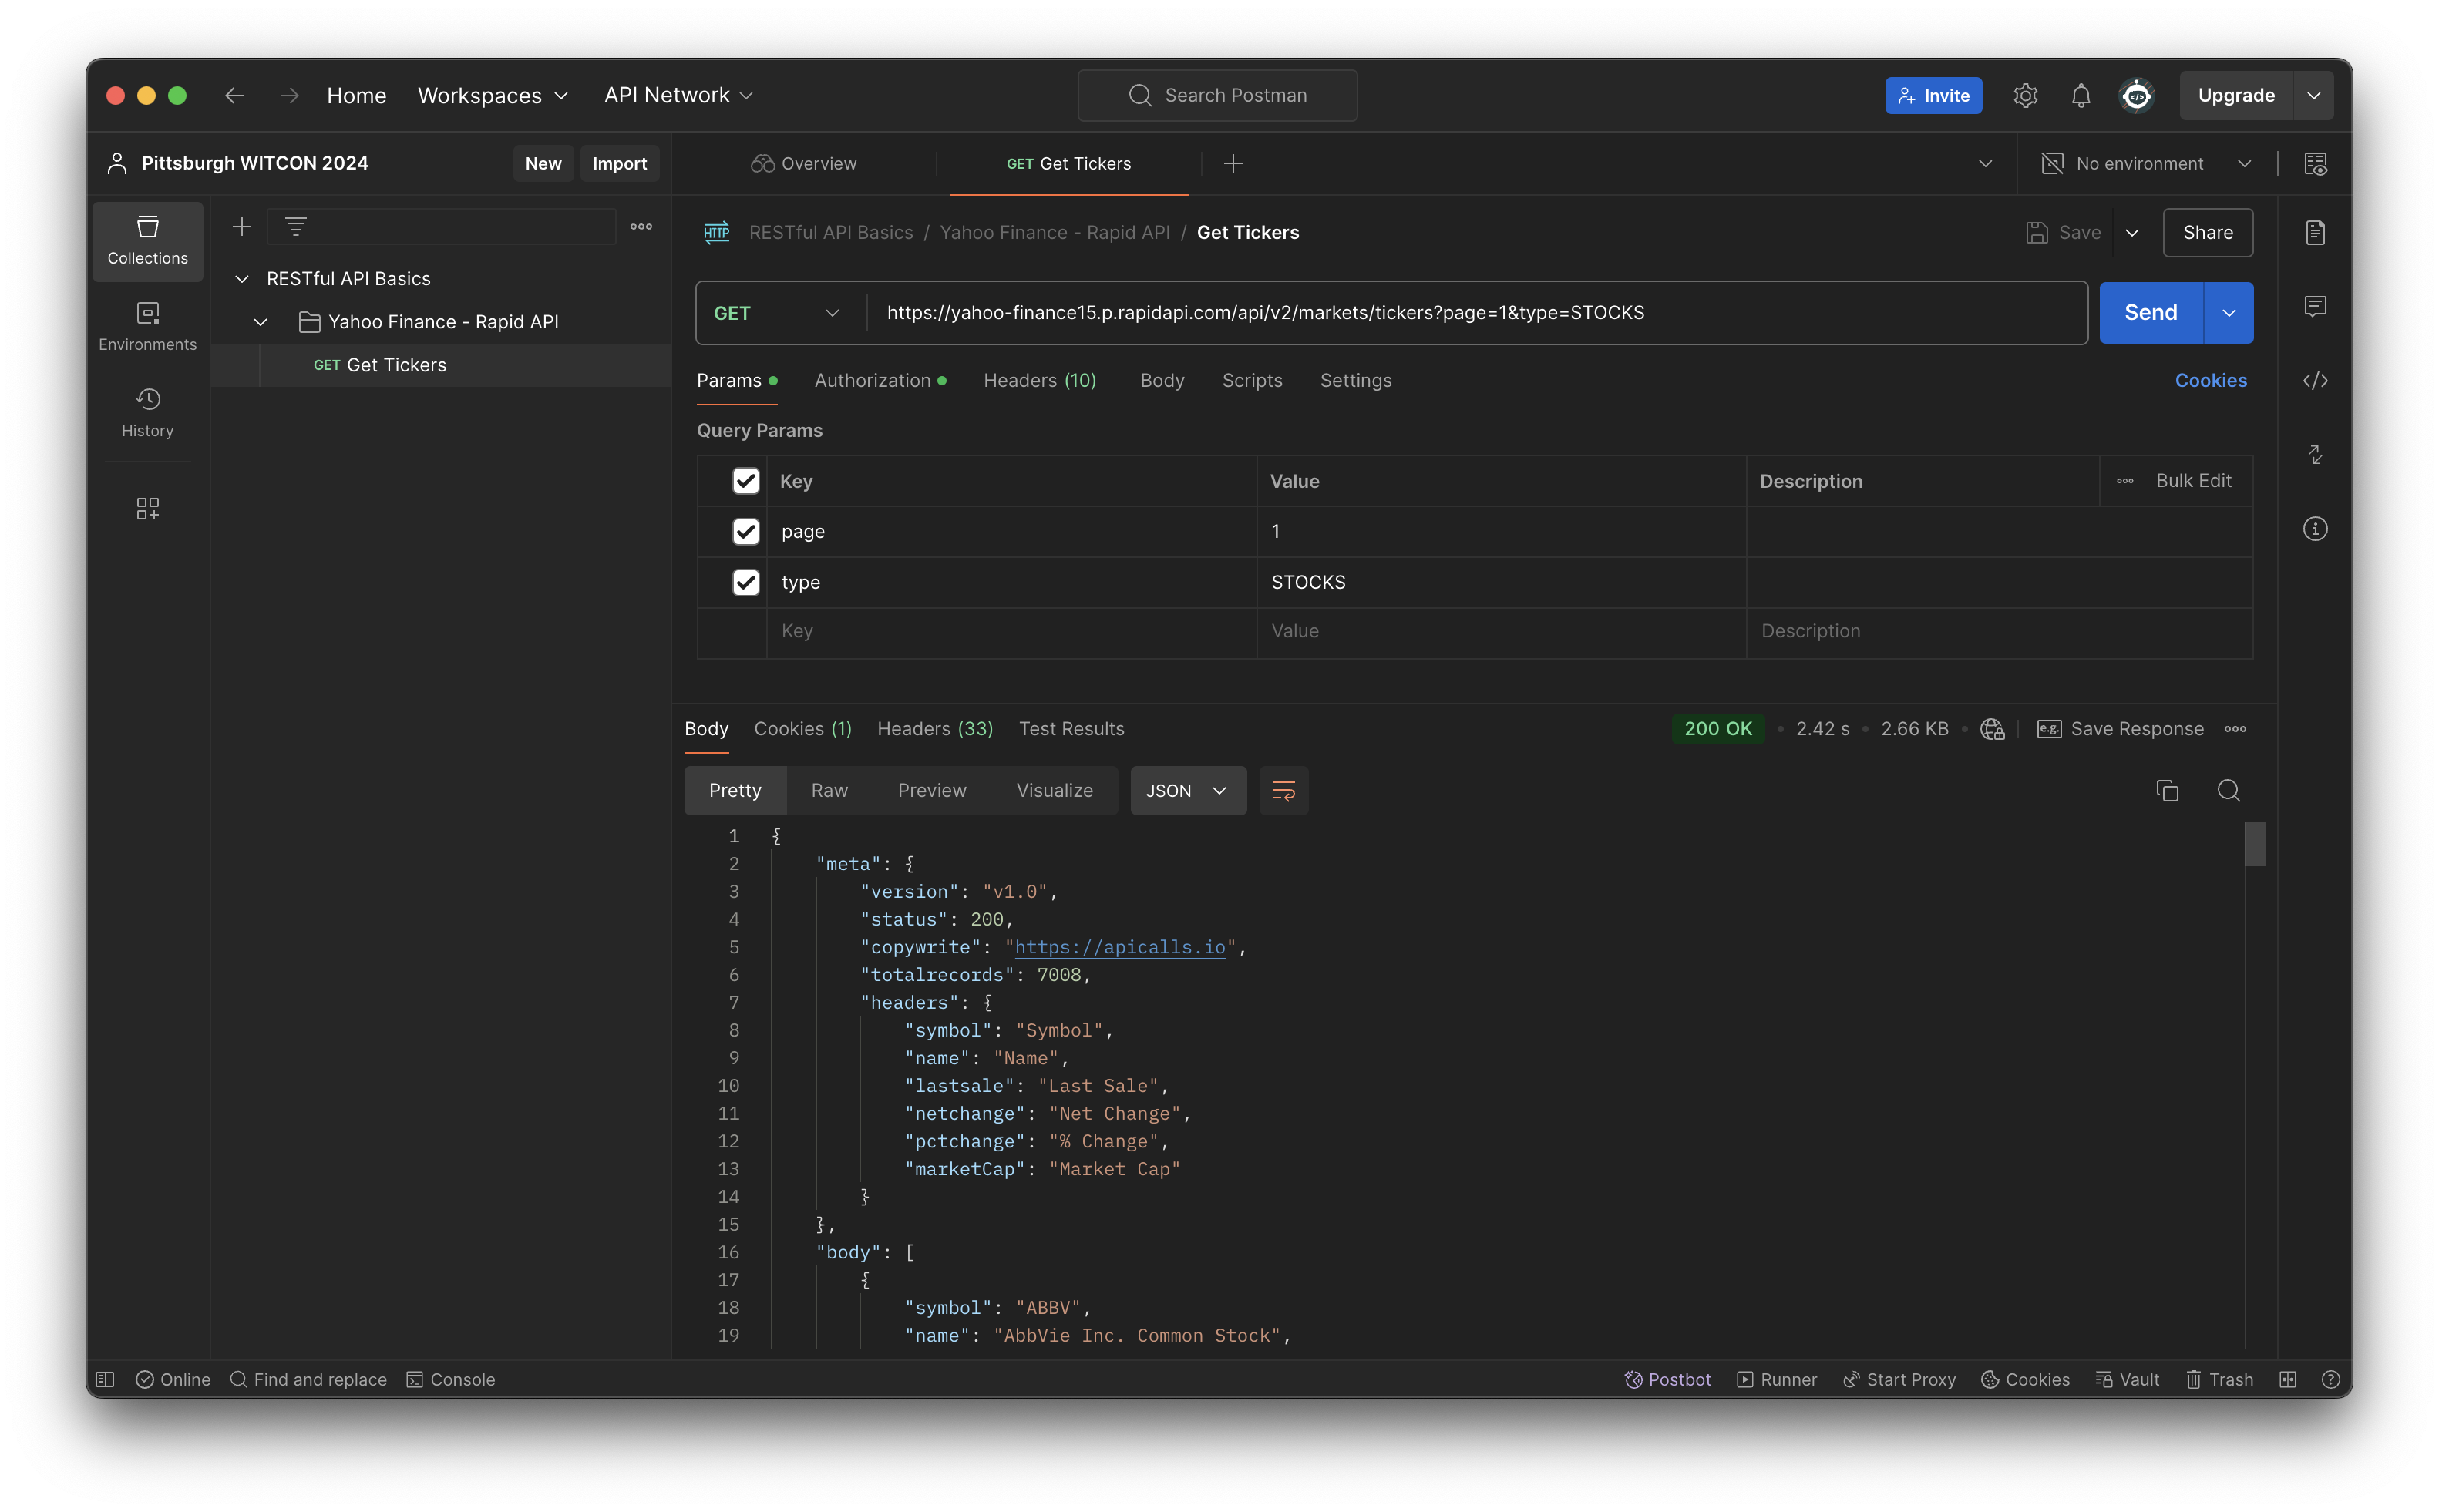Toggle the select-all params checkbox
Viewport: 2439px width, 1512px height.
tap(745, 481)
